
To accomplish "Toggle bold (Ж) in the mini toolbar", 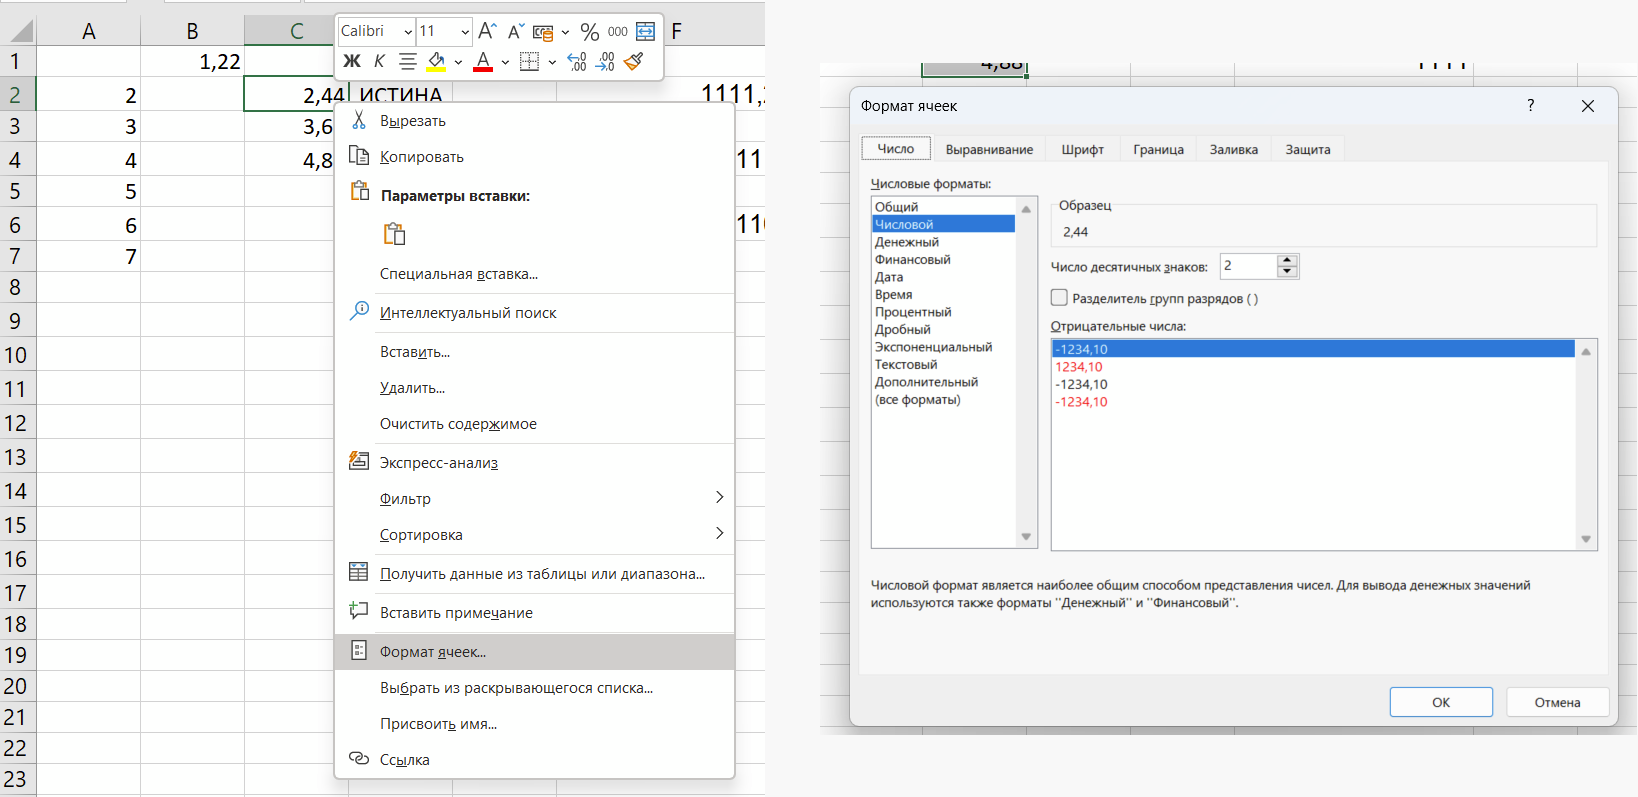I will coord(352,62).
